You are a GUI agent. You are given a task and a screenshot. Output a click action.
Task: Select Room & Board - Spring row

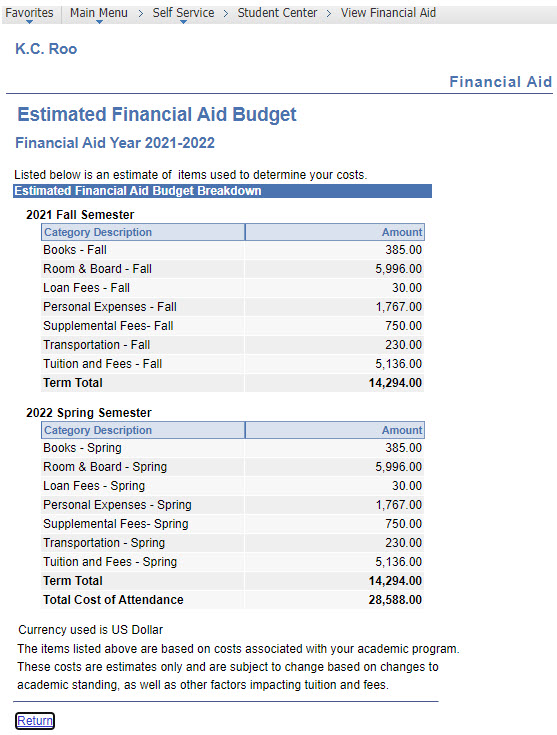coord(233,467)
